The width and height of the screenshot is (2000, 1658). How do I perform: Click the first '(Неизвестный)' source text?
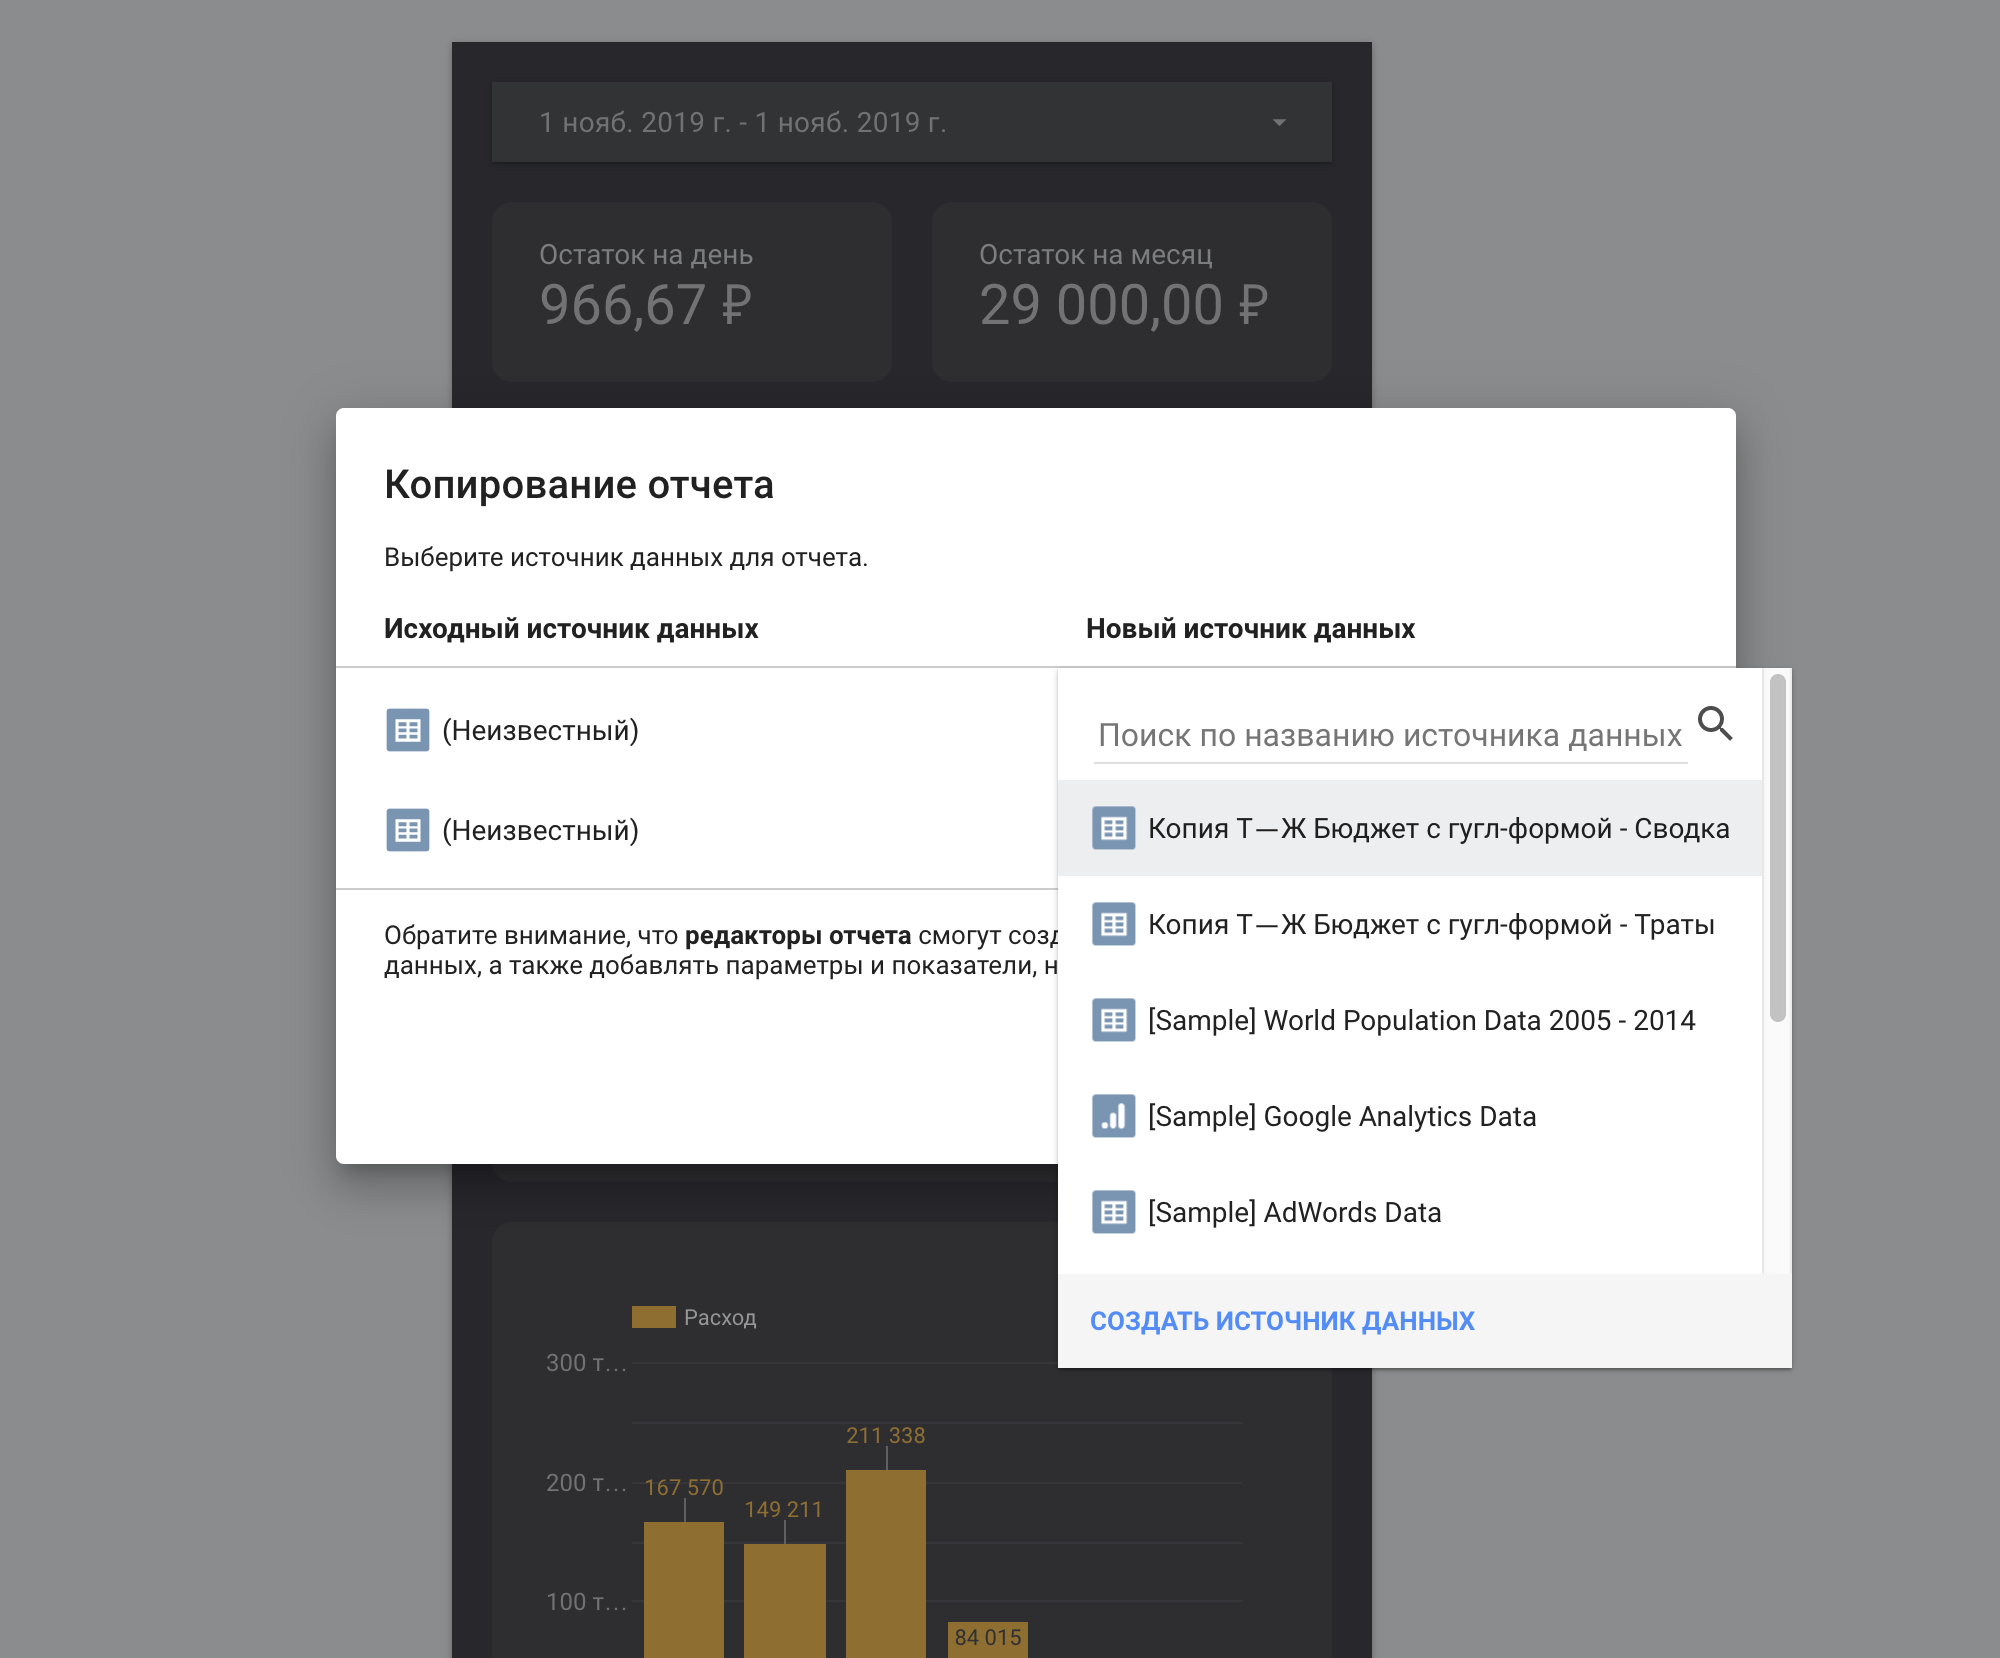(540, 731)
